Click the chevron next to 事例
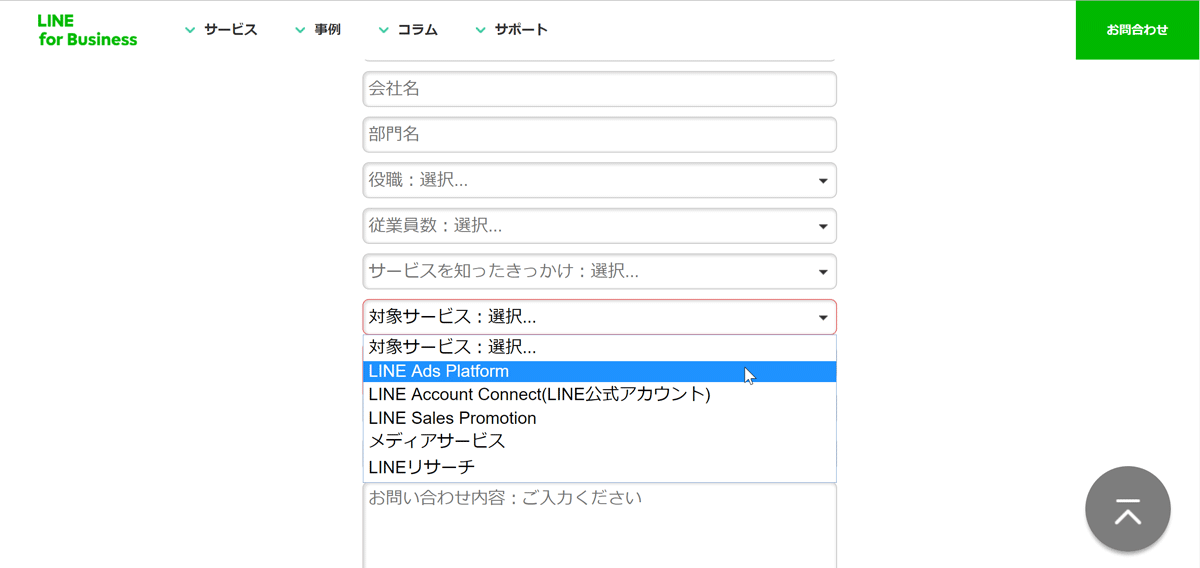This screenshot has height=568, width=1200. [300, 30]
